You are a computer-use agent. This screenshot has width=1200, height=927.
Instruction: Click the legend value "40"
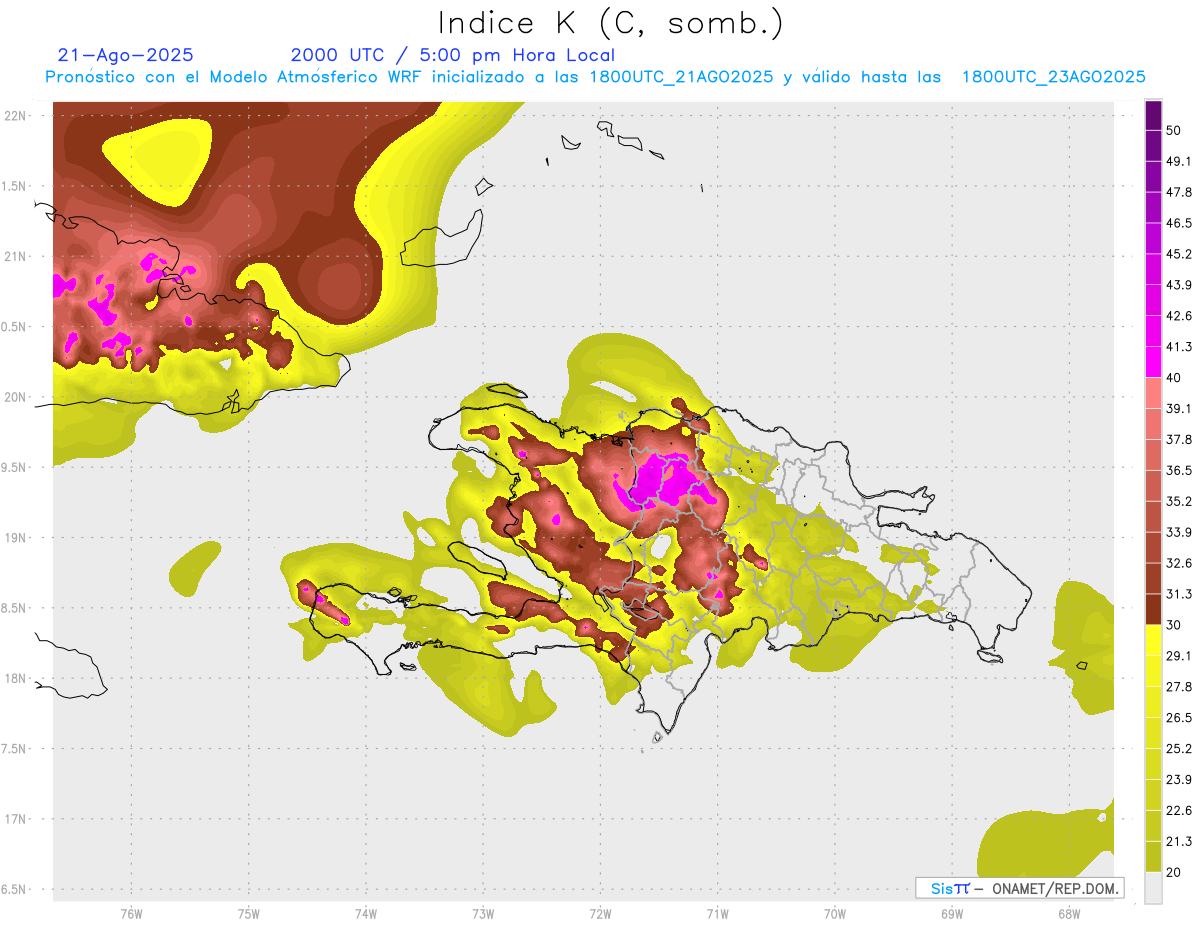point(1174,378)
